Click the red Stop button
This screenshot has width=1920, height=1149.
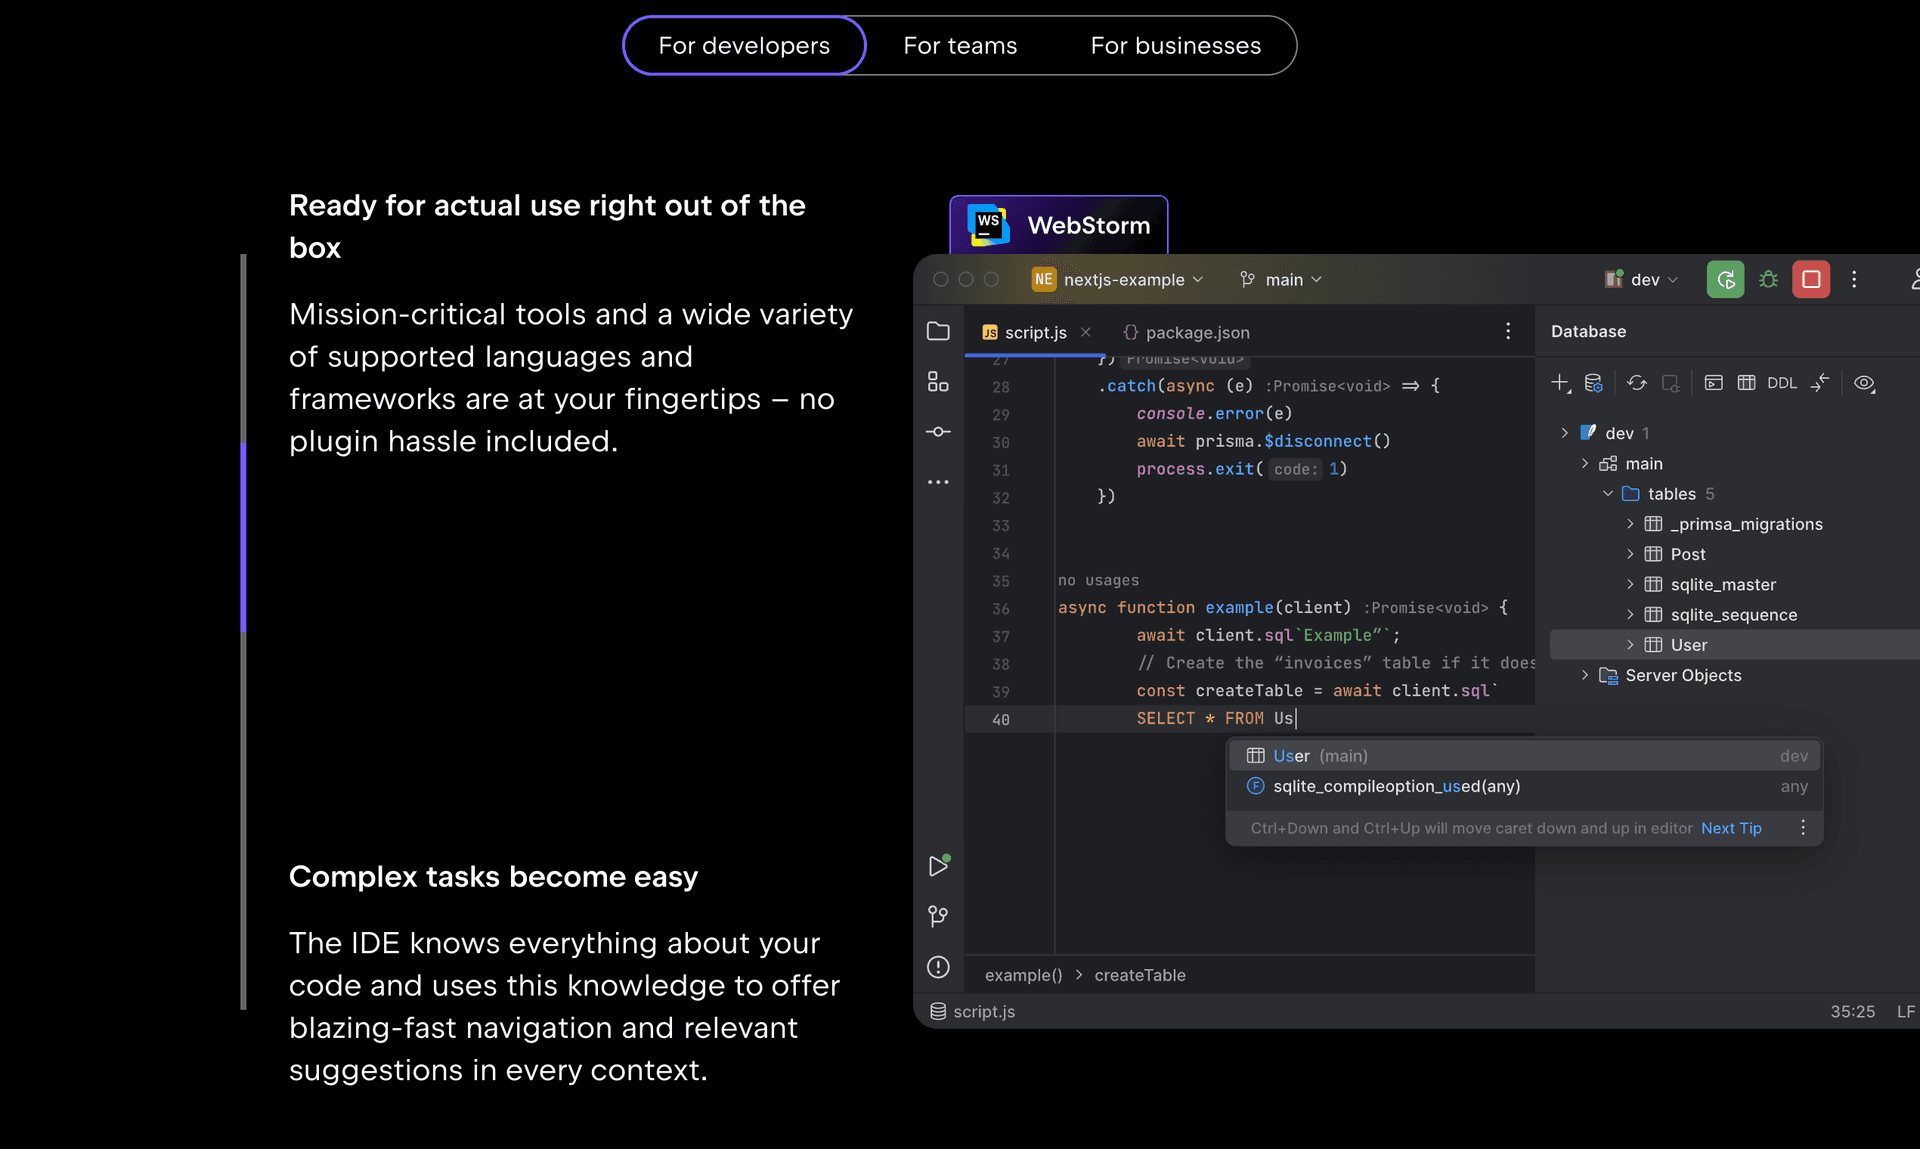[x=1811, y=280]
